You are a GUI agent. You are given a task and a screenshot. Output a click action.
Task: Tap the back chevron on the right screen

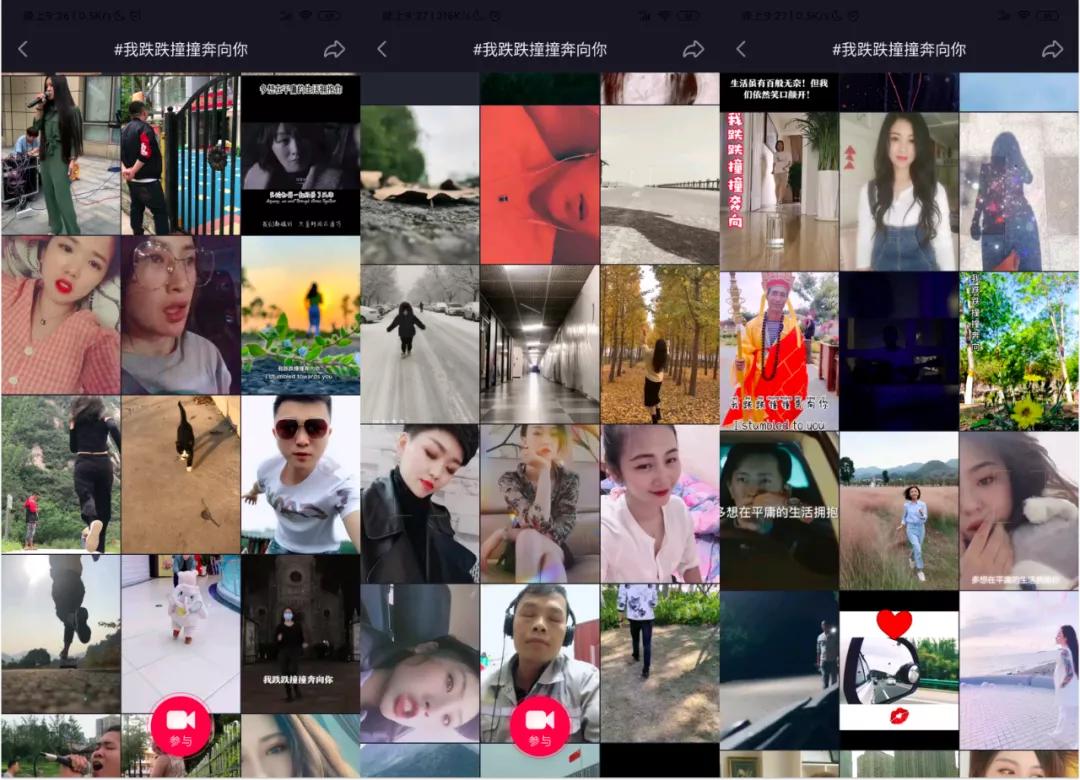point(742,48)
